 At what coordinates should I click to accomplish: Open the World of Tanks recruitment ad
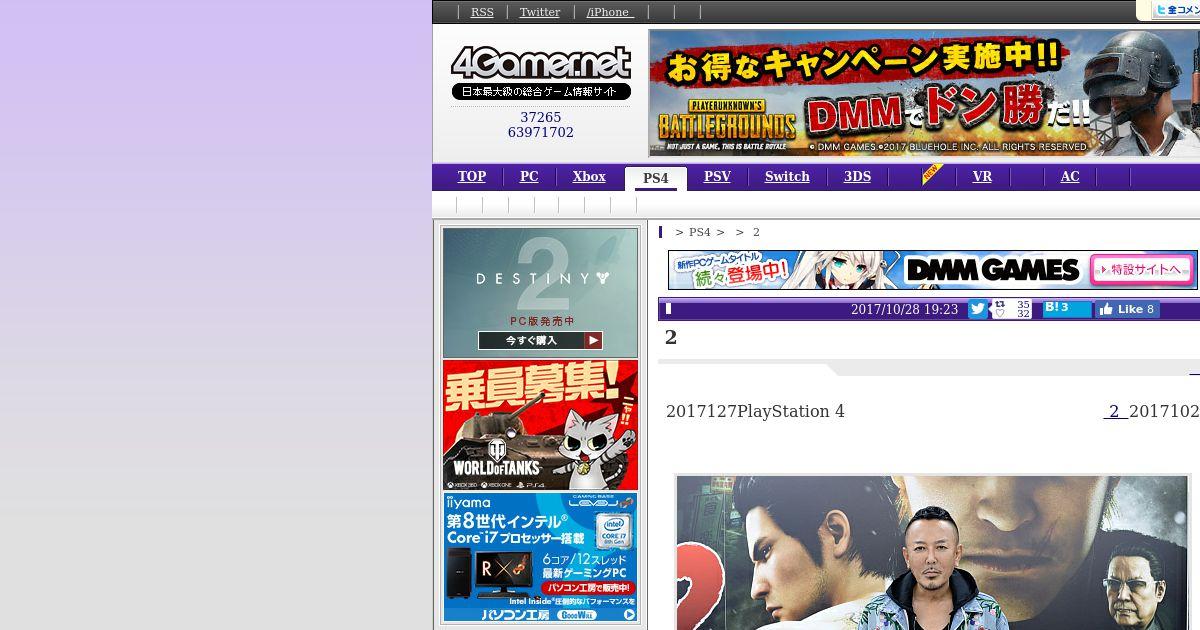click(x=540, y=425)
